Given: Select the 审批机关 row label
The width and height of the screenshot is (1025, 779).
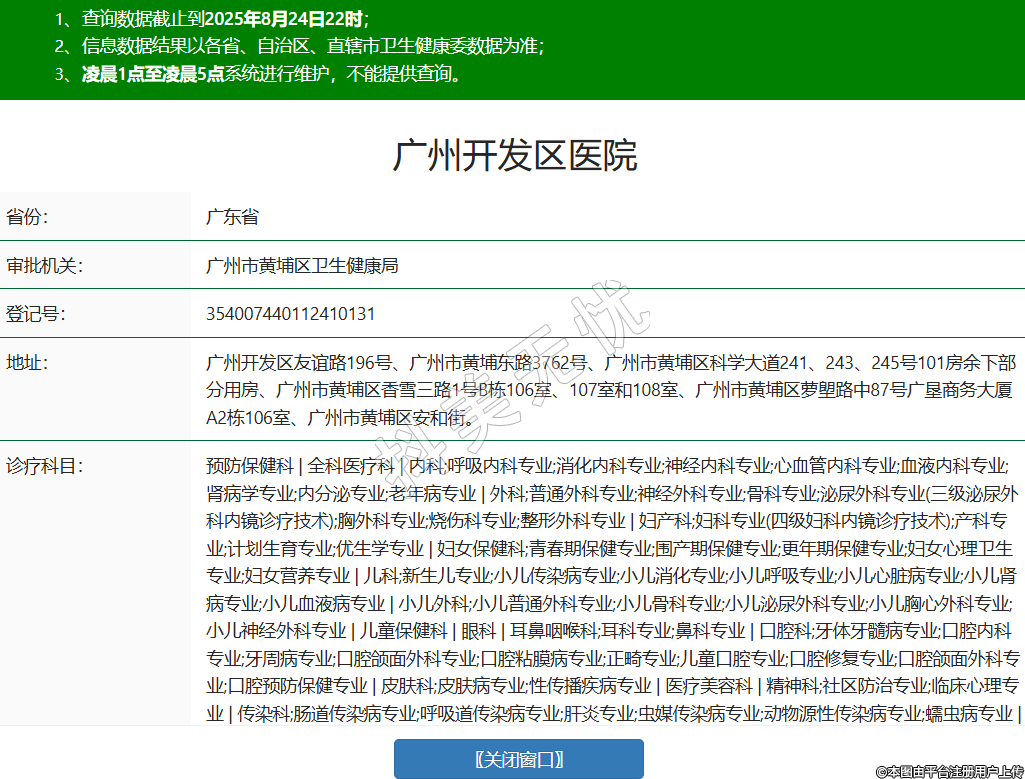Looking at the screenshot, I should pyautogui.click(x=44, y=265).
